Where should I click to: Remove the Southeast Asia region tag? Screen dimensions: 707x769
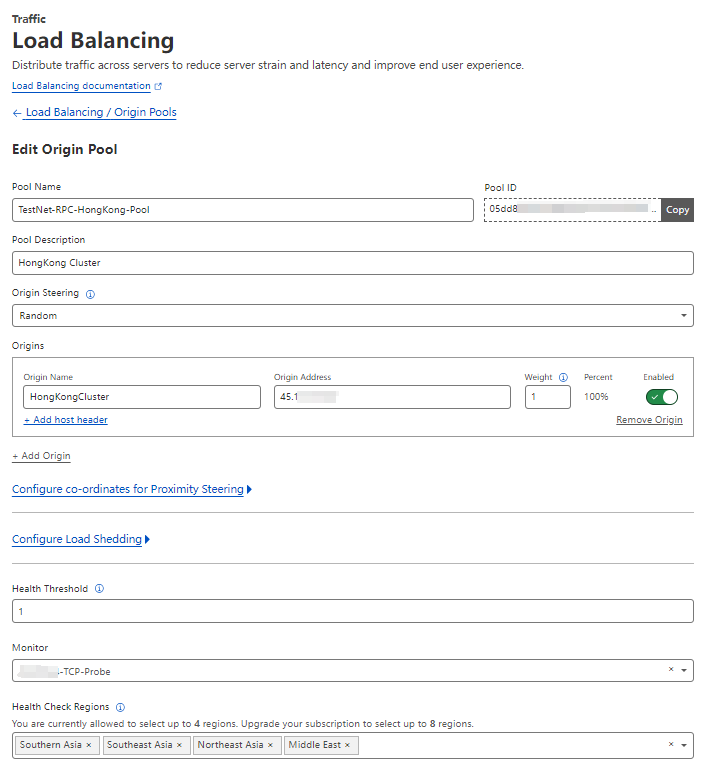[179, 745]
